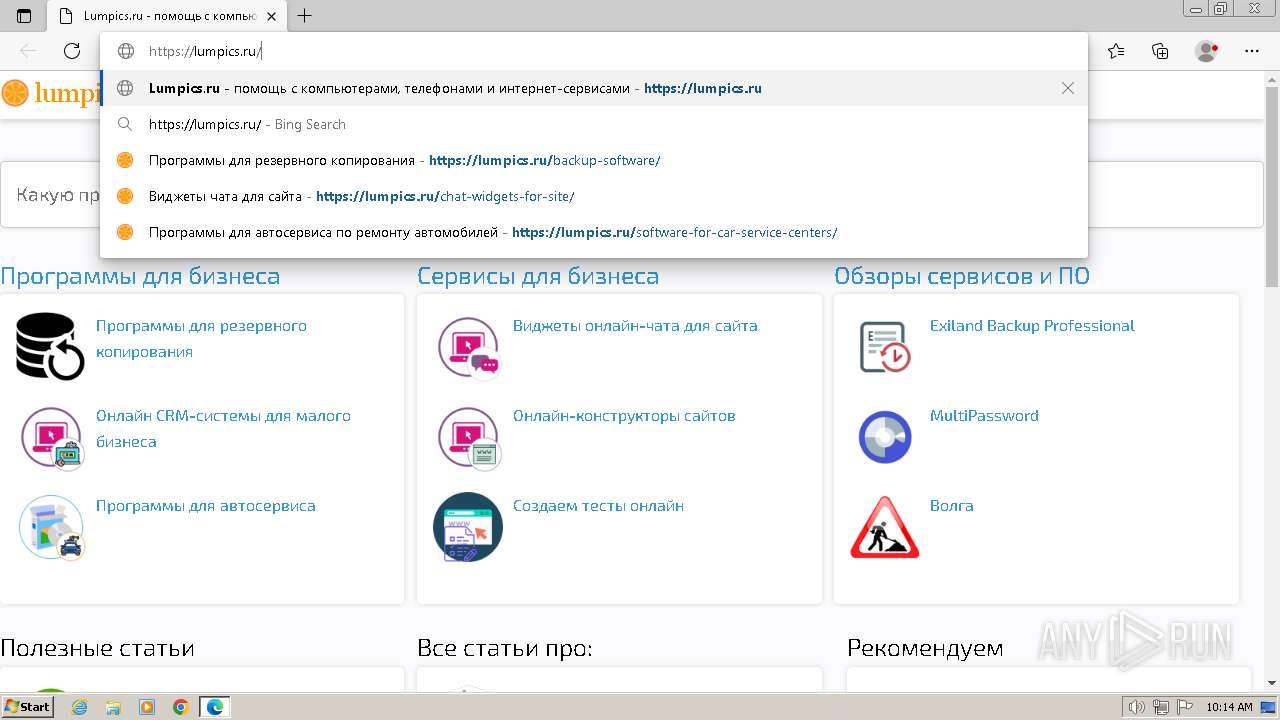1280x720 pixels.
Task: Open Сервисы для бизнеса section heading
Action: tap(538, 276)
